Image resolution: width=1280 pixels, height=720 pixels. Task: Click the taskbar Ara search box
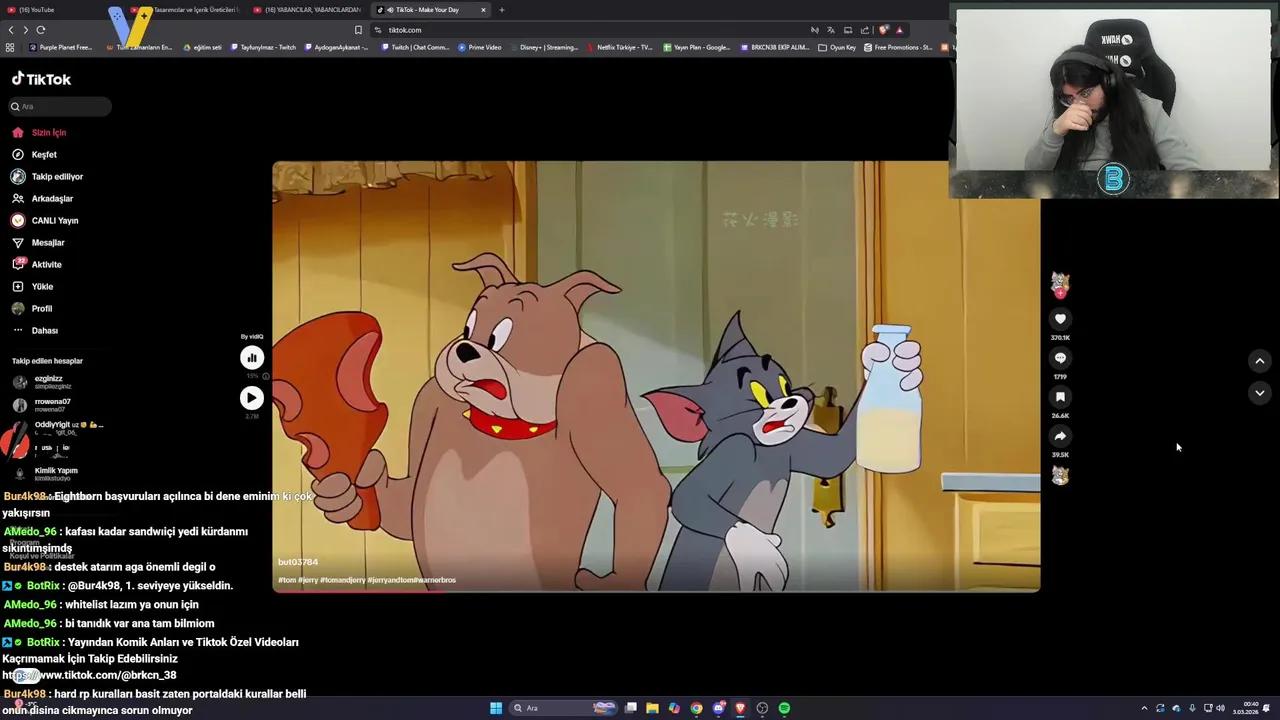(562, 708)
